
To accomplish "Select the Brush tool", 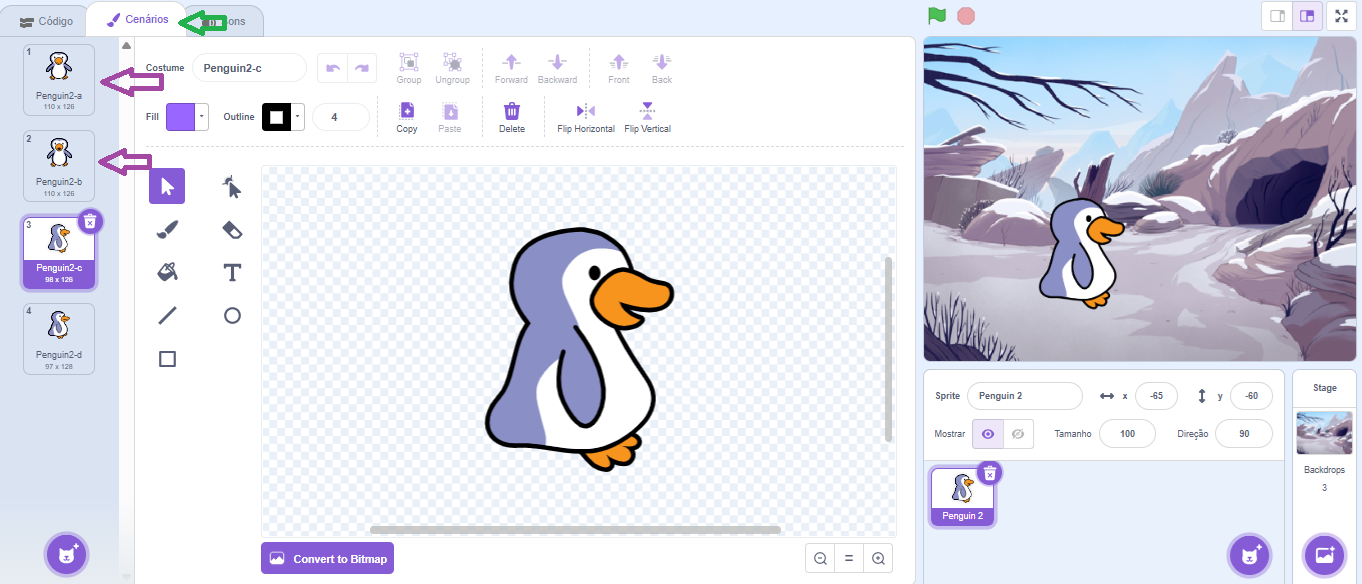I will 167,230.
